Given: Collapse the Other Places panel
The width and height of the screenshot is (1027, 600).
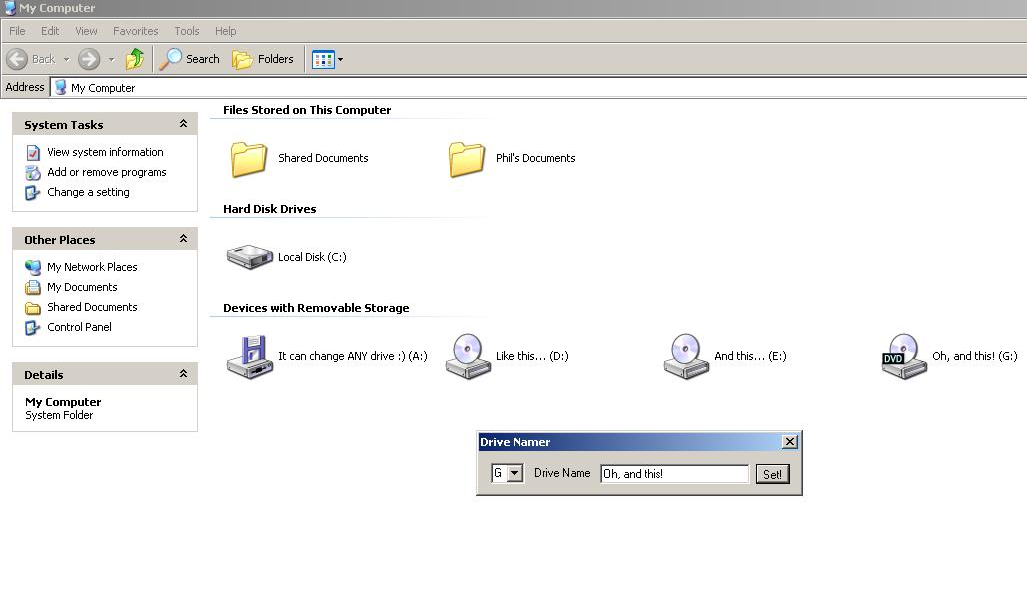Looking at the screenshot, I should coord(183,239).
